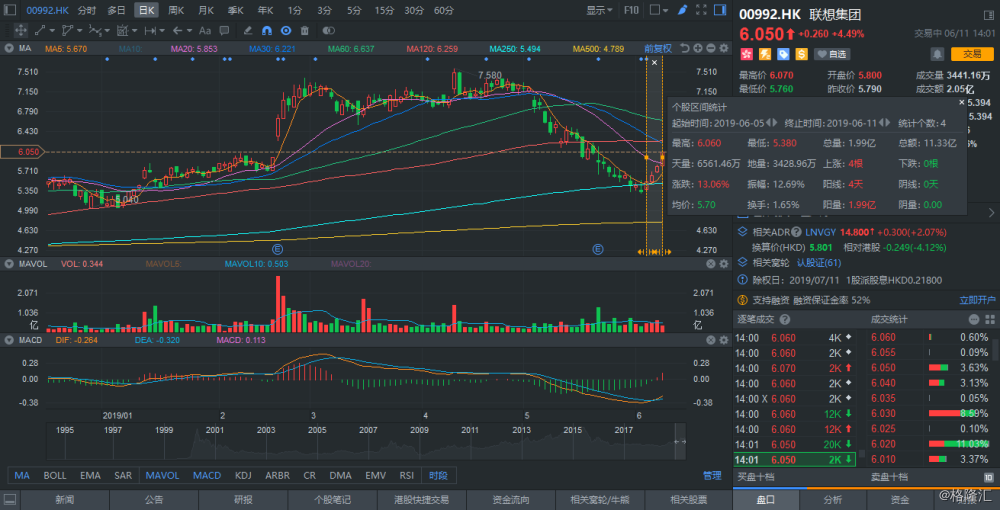Image resolution: width=1000 pixels, height=510 pixels.
Task: Add stock to 自选 watchlist
Action: (x=834, y=54)
